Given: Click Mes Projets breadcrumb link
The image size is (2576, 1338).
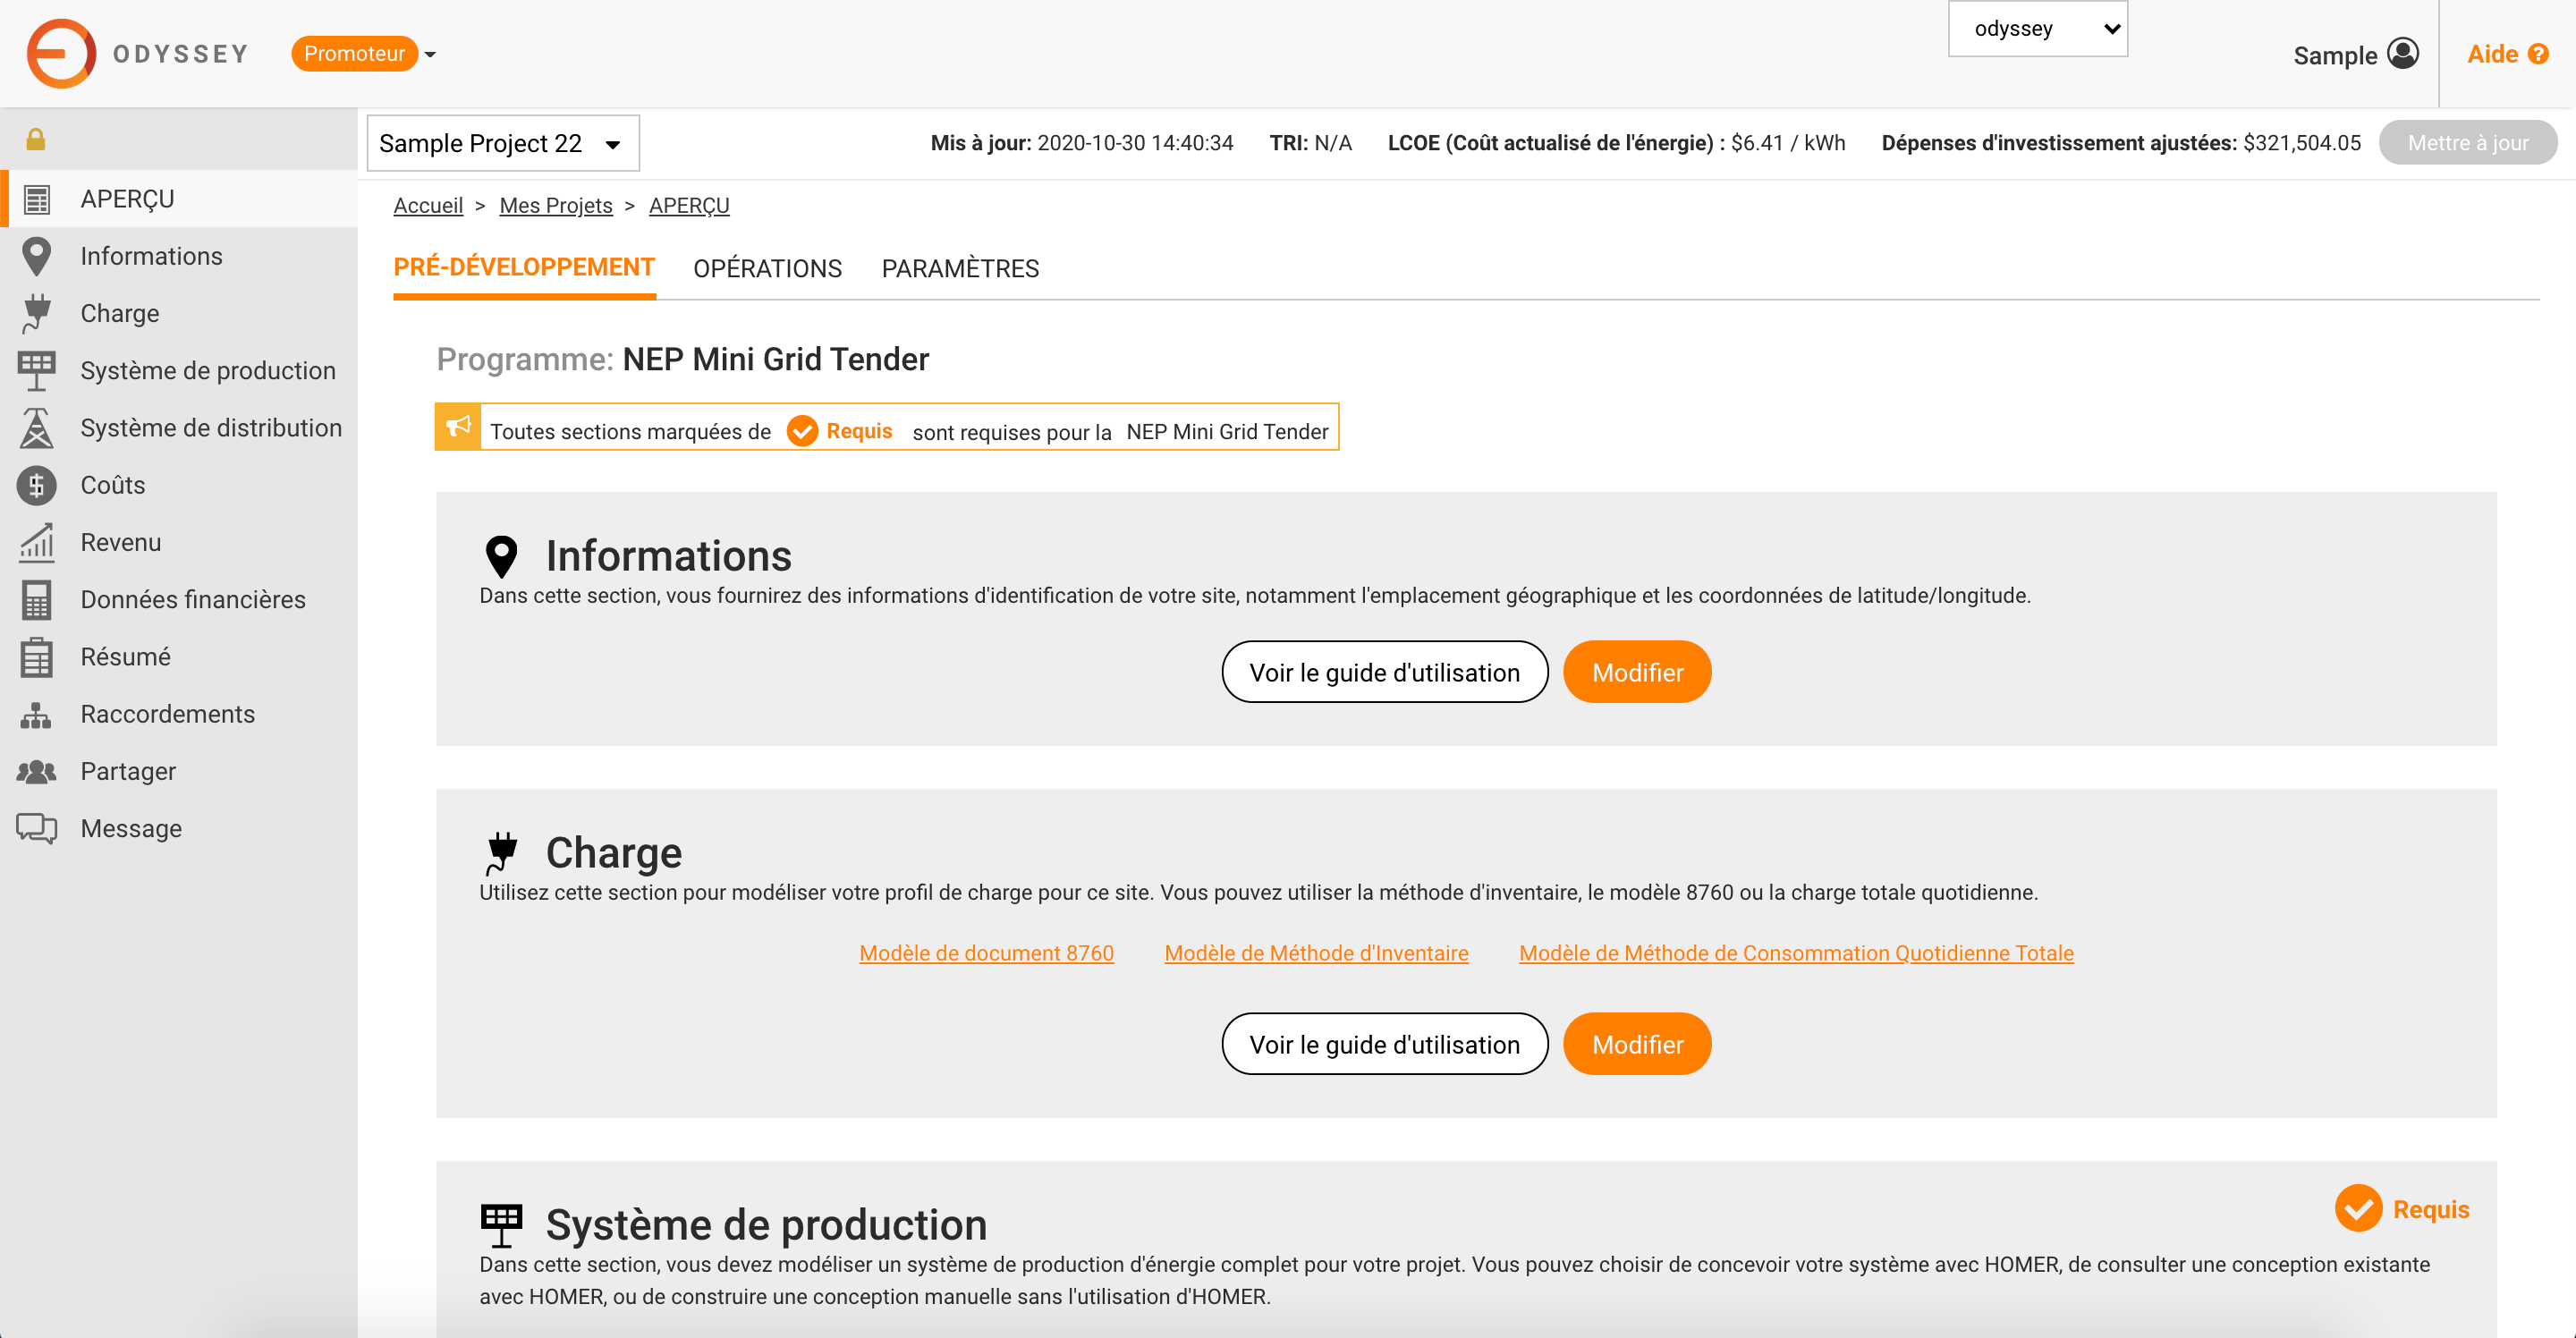Looking at the screenshot, I should 555,205.
